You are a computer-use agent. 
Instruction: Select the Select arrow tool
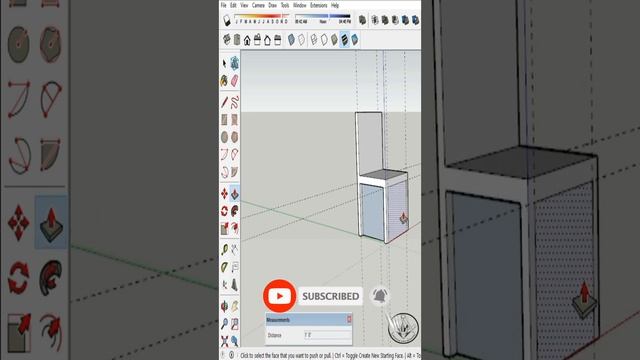pos(224,63)
